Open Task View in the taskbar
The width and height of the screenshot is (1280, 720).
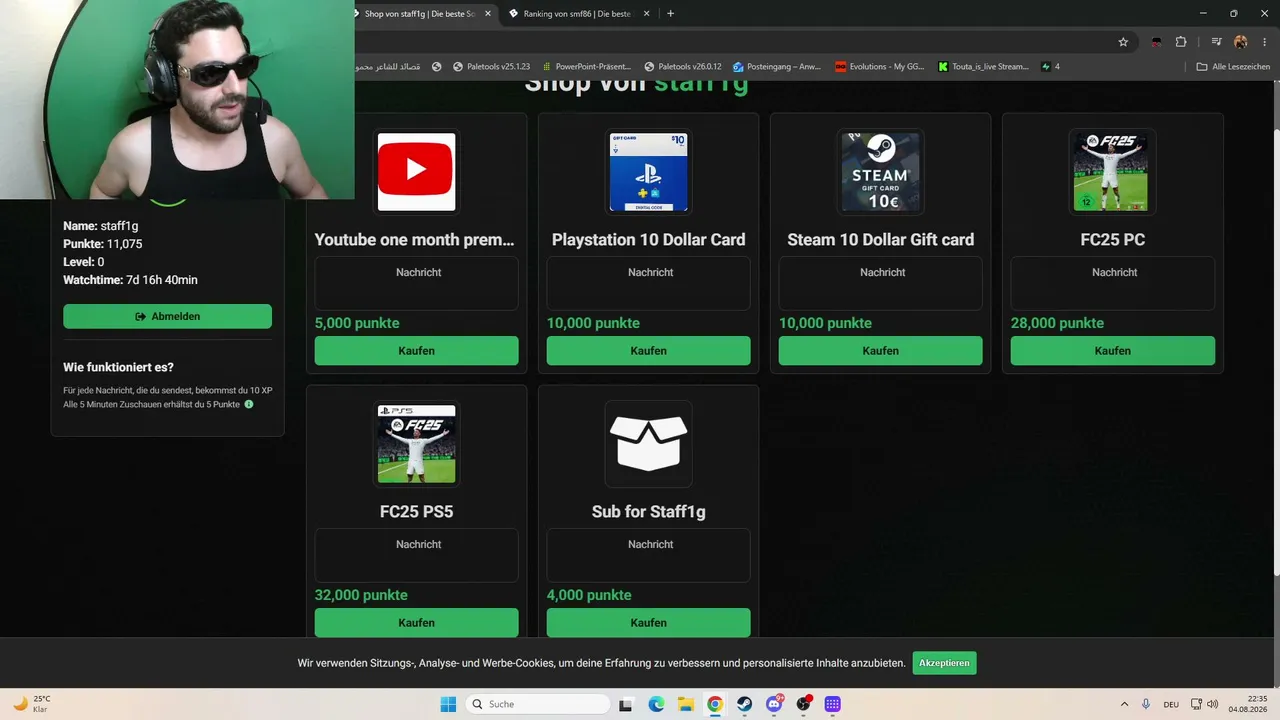626,704
